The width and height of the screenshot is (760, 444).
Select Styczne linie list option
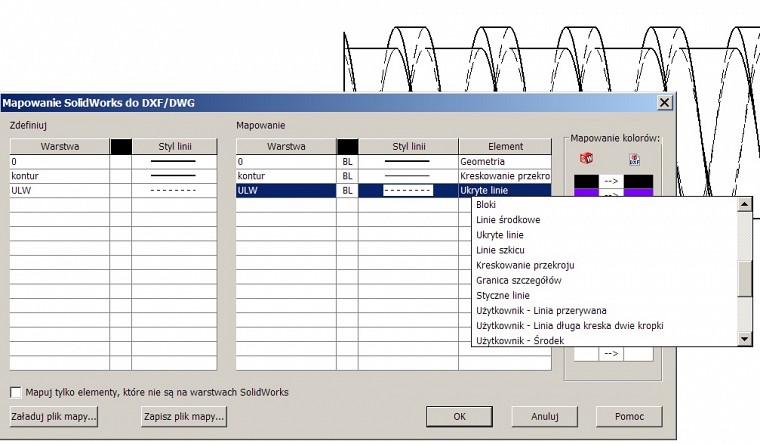(x=503, y=295)
